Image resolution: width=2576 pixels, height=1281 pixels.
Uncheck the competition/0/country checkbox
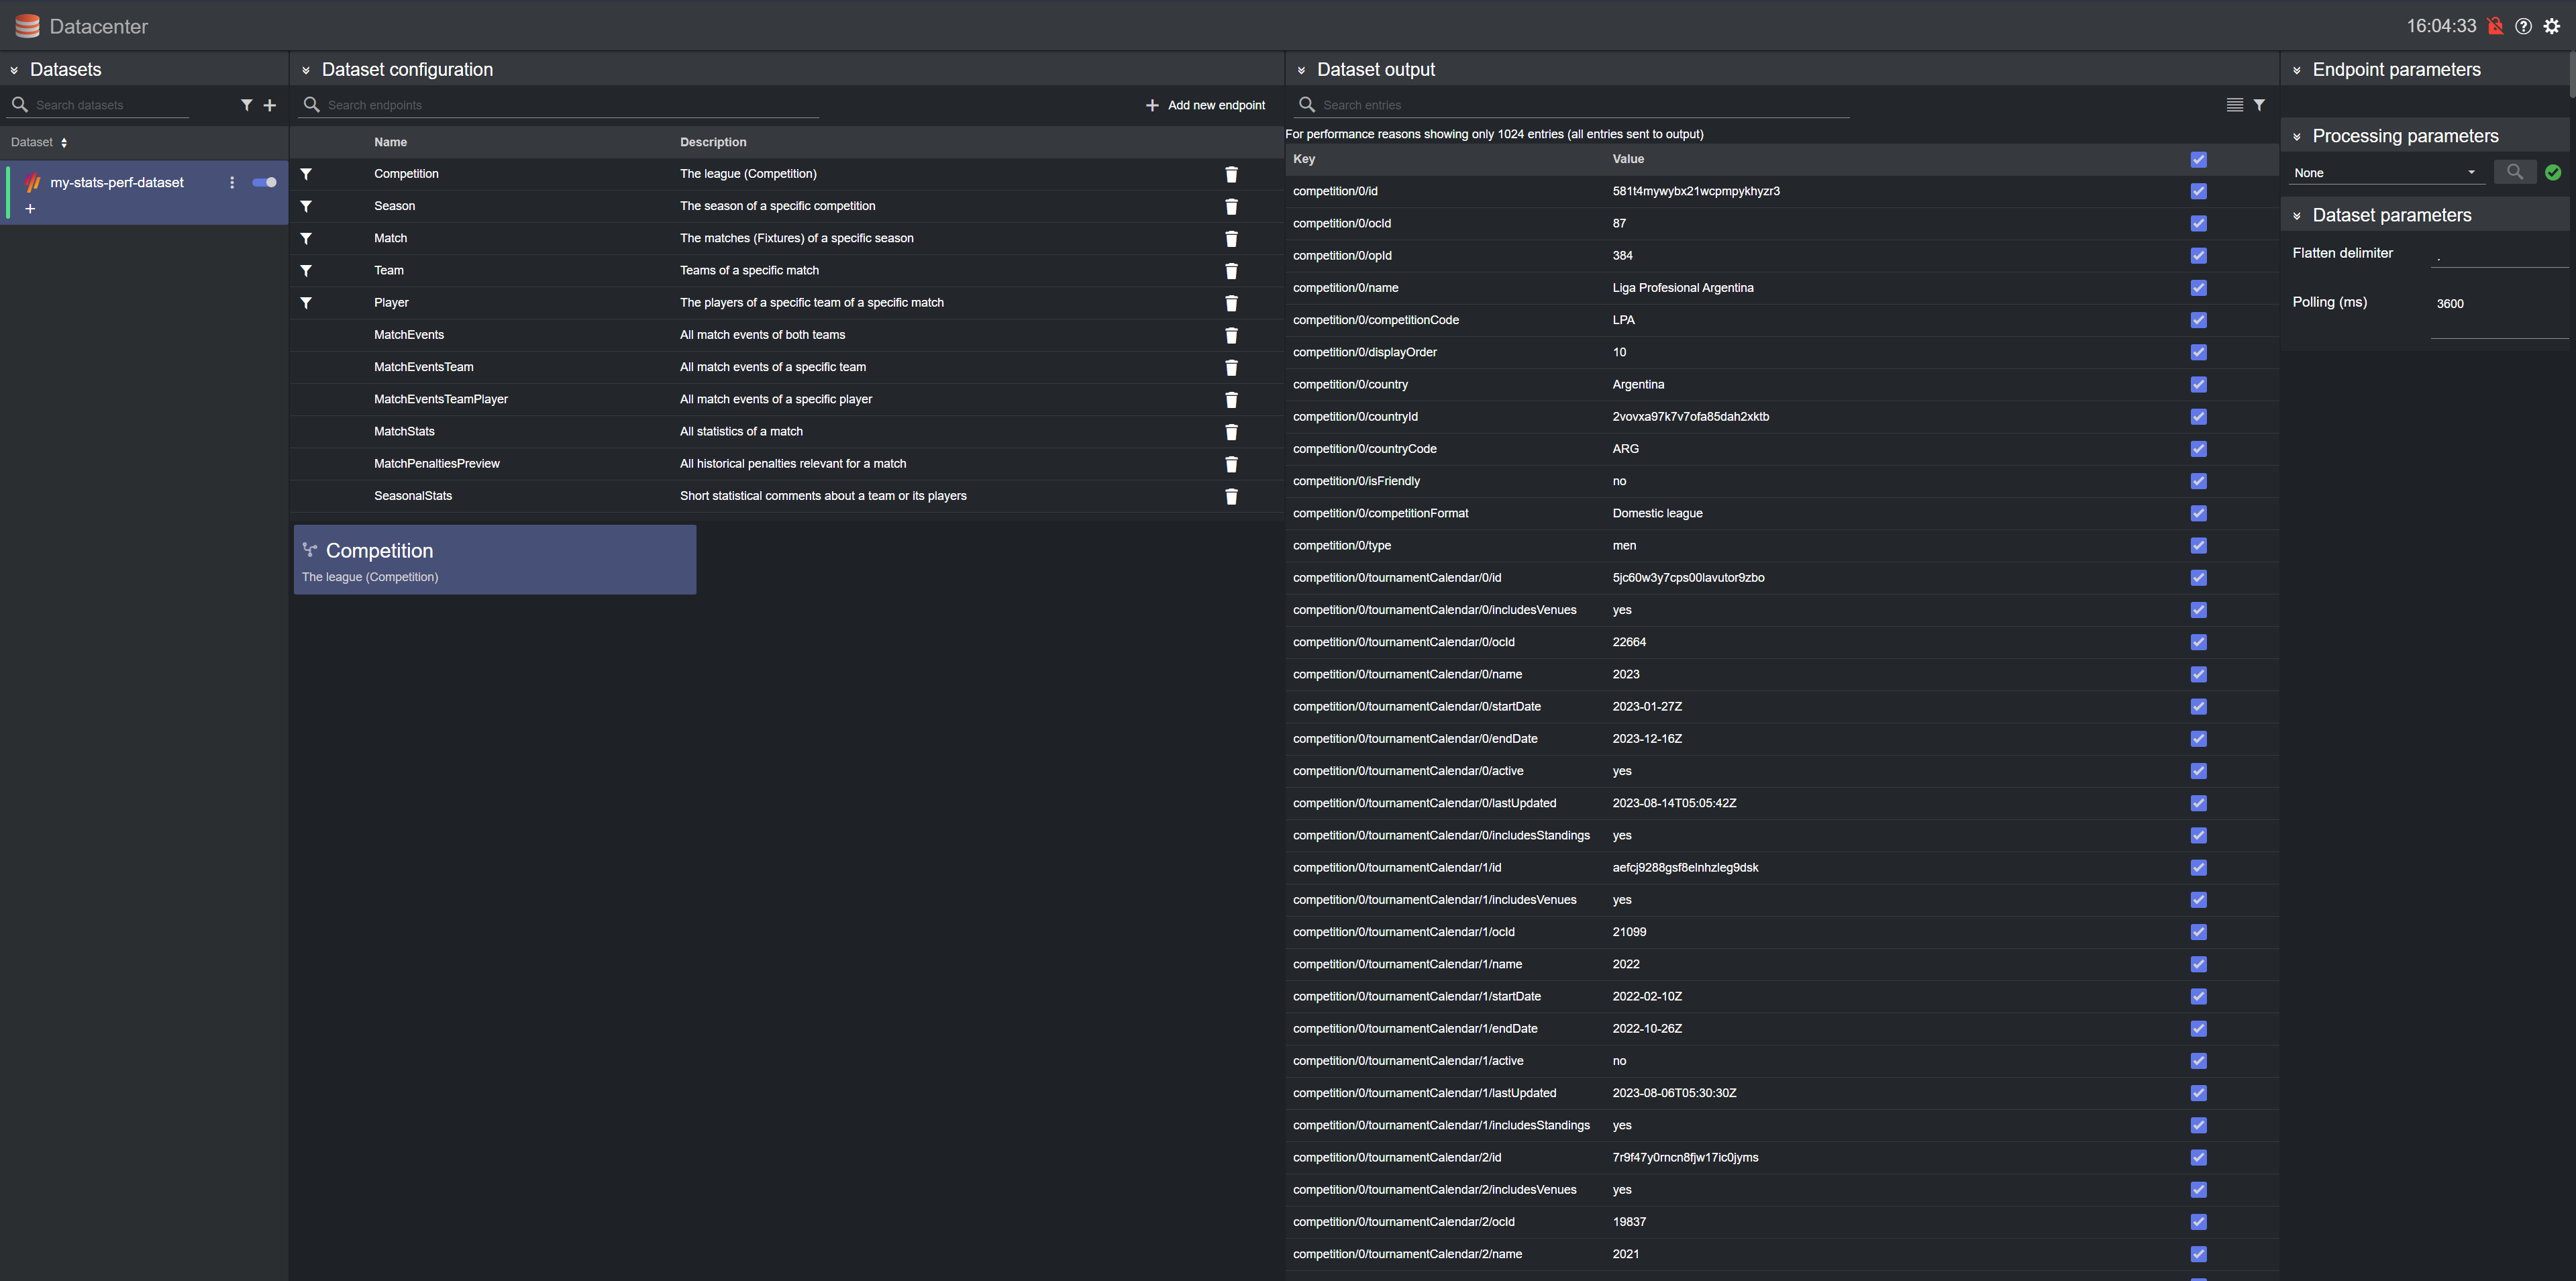click(x=2198, y=384)
